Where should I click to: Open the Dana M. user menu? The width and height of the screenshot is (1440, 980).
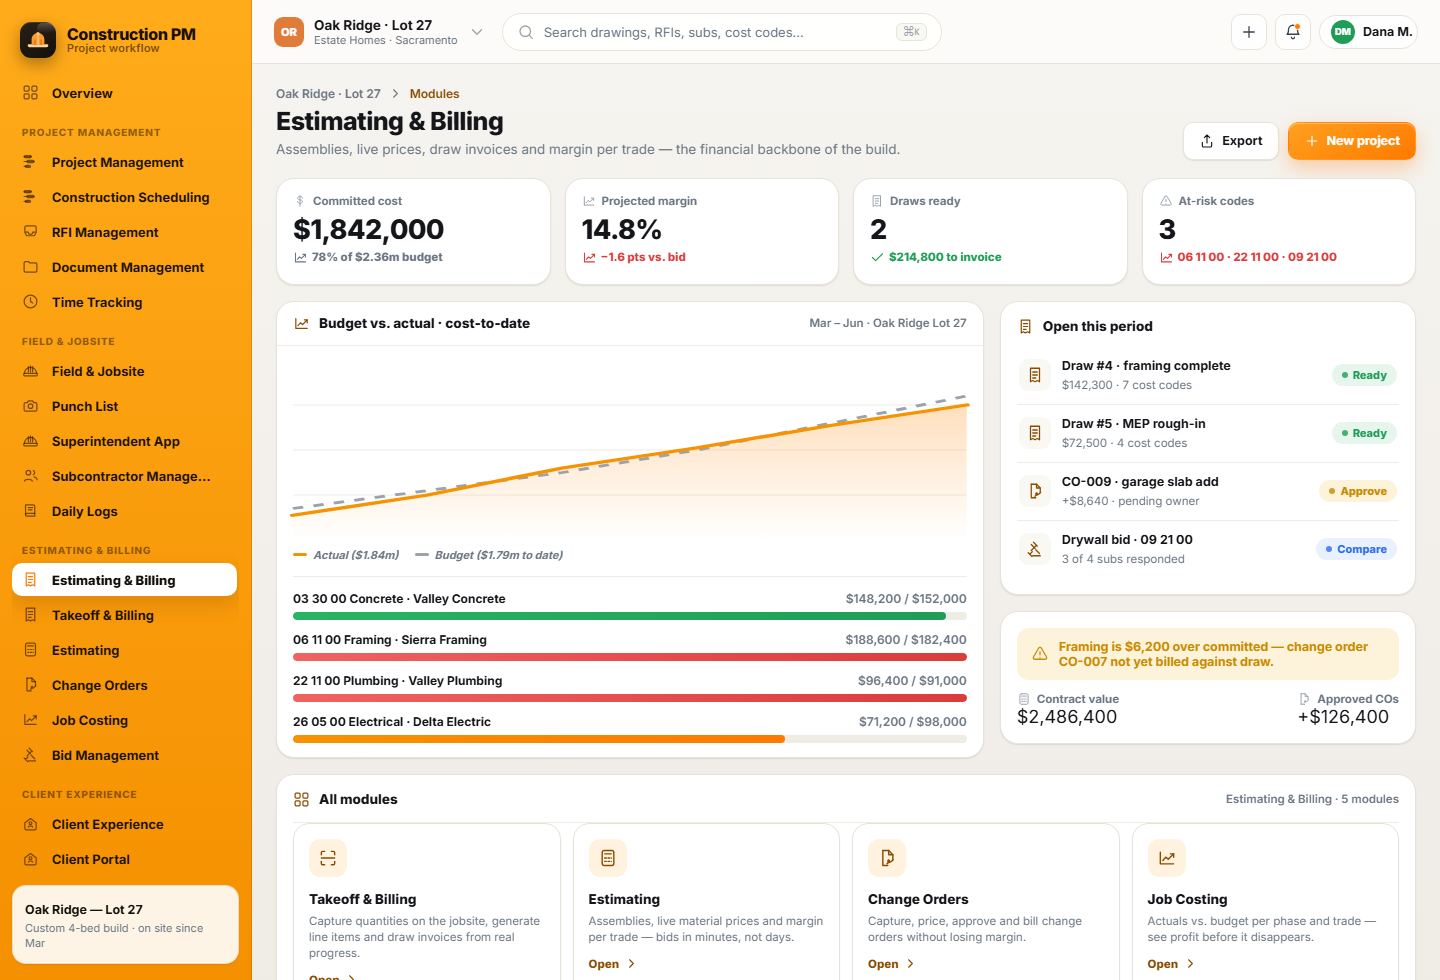(x=1369, y=32)
